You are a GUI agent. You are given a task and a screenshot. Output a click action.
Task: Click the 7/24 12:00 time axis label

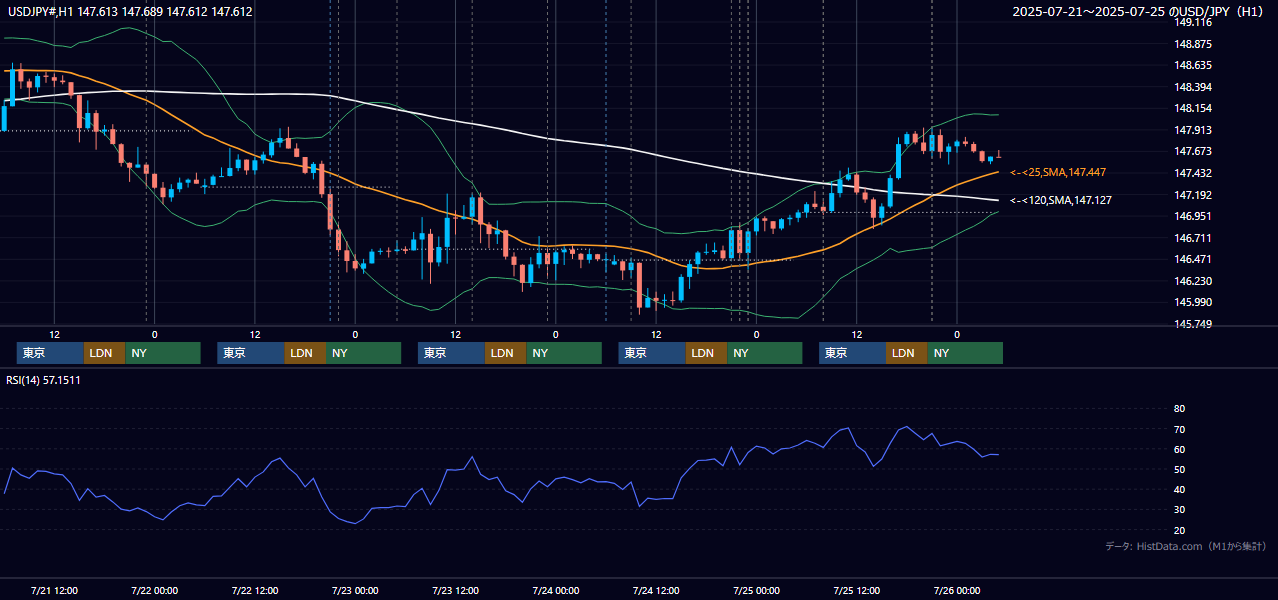pyautogui.click(x=655, y=590)
